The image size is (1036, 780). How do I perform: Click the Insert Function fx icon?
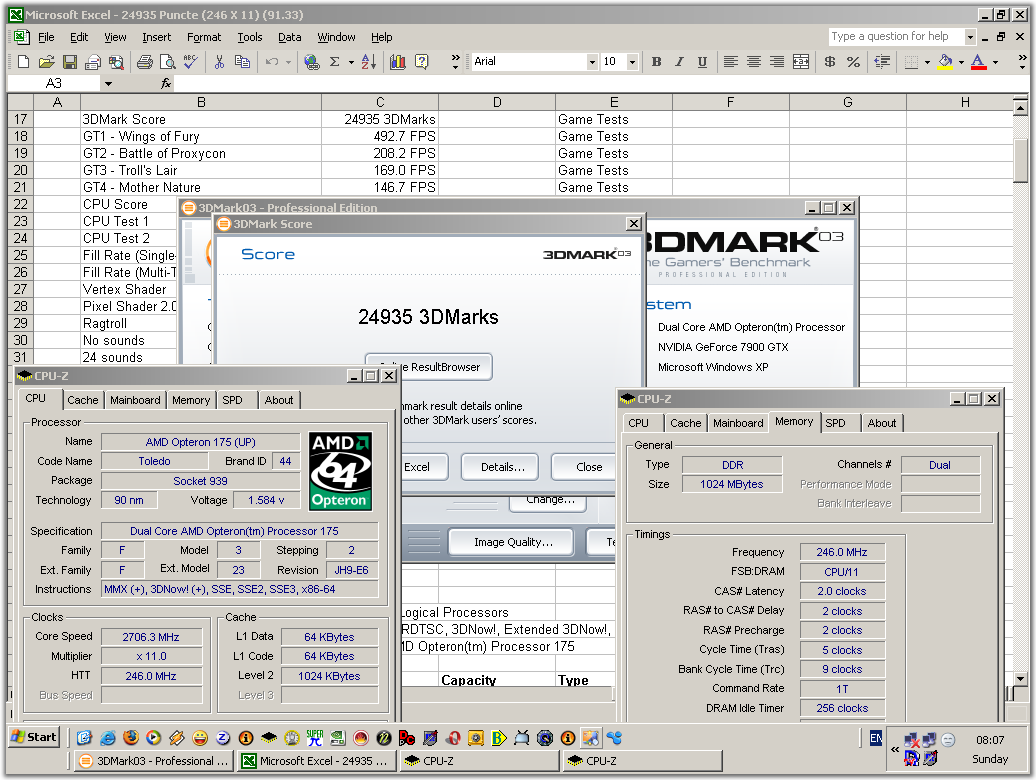[166, 83]
